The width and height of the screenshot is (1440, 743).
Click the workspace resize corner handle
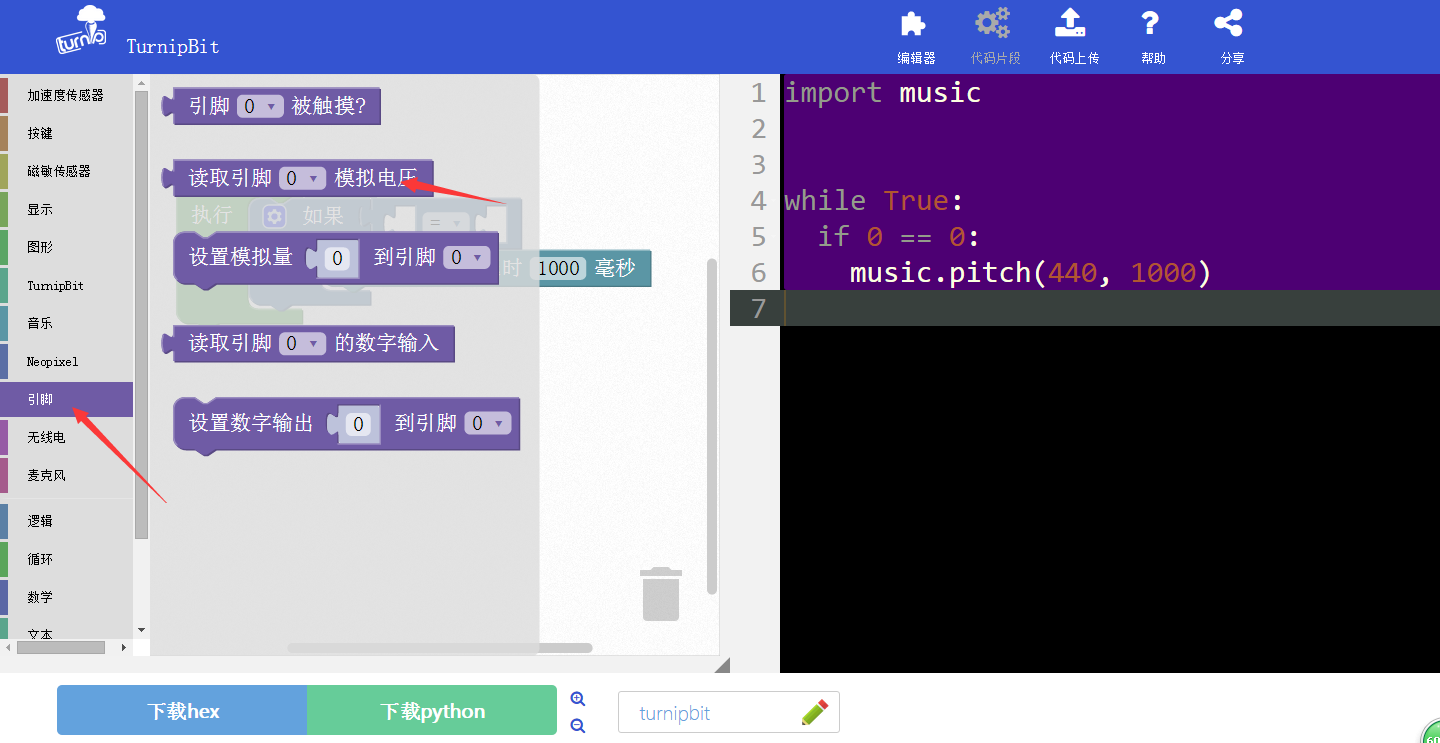click(722, 665)
